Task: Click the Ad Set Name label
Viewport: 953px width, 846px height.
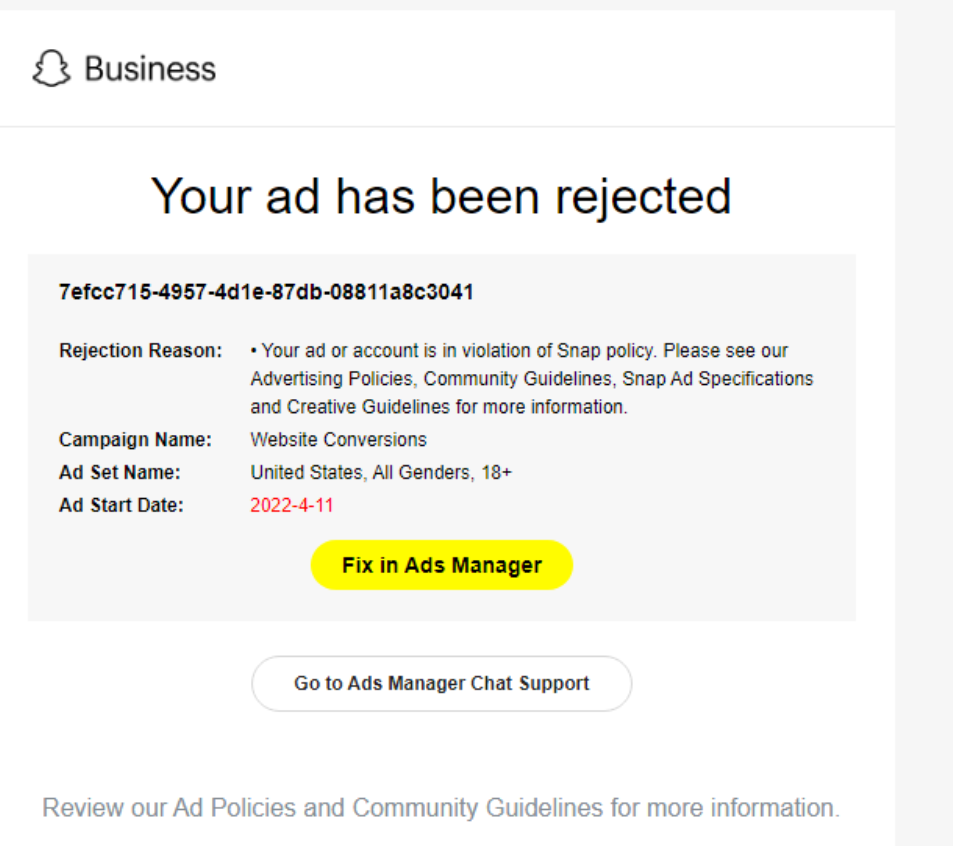Action: tap(120, 472)
